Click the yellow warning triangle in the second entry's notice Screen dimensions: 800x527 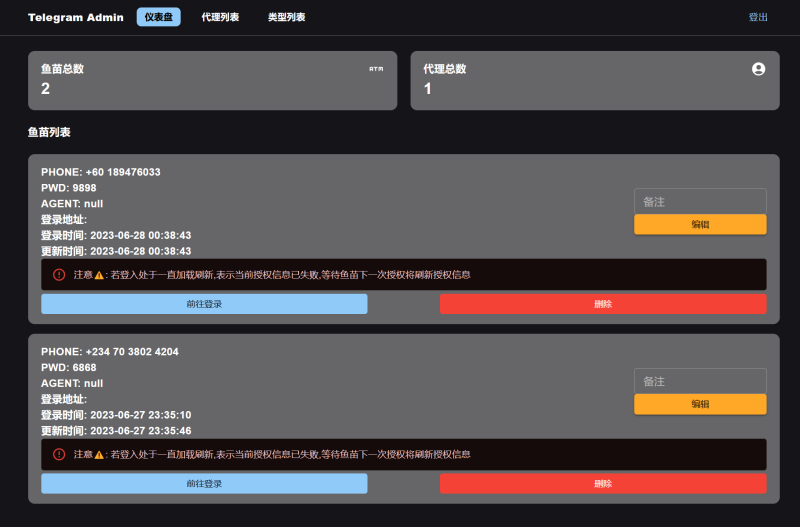pos(99,454)
